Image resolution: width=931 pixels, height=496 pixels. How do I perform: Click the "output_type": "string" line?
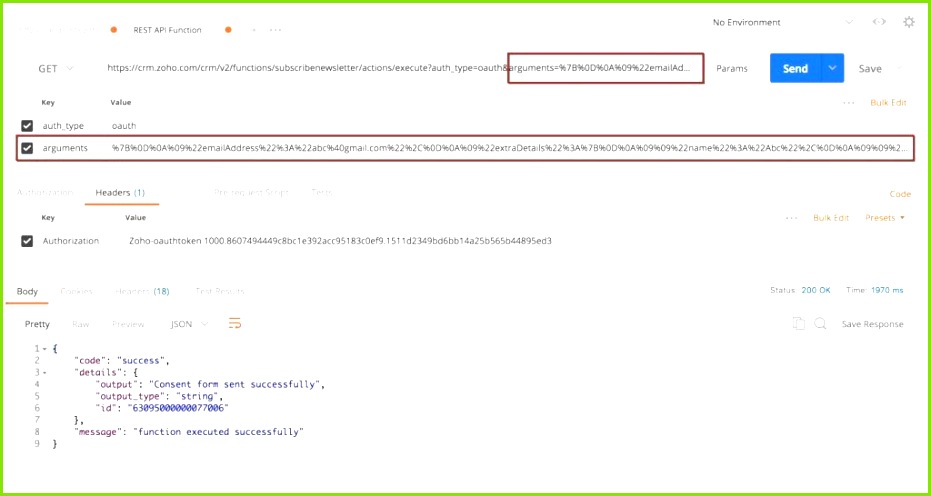[159, 396]
